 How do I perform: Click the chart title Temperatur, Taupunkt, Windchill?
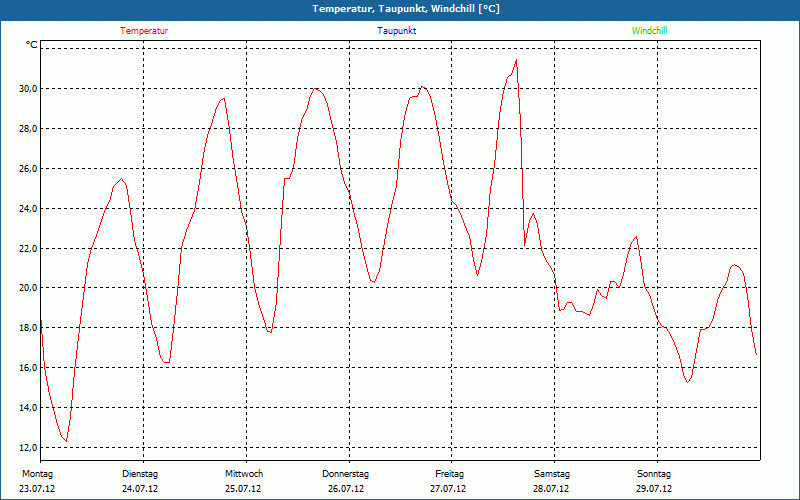point(406,9)
